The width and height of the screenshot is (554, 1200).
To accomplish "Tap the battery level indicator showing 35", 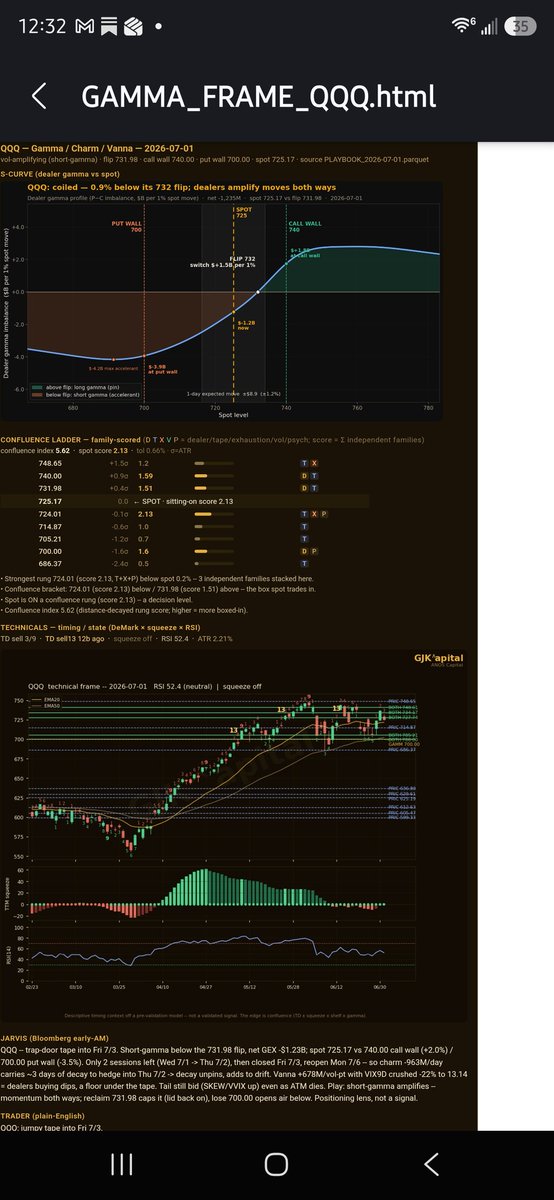I will [x=519, y=26].
